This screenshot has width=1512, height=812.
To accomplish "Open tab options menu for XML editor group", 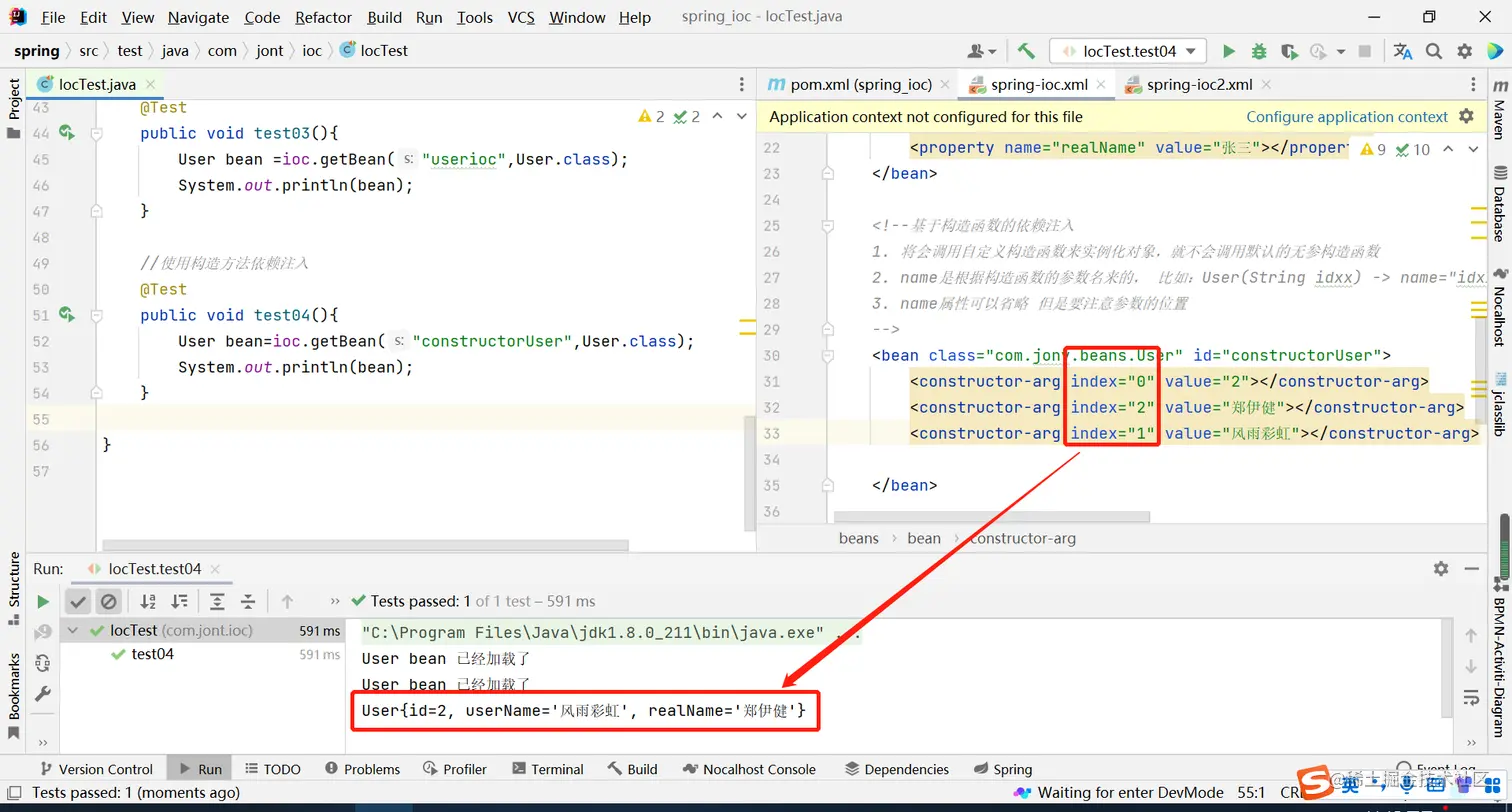I will click(1471, 85).
